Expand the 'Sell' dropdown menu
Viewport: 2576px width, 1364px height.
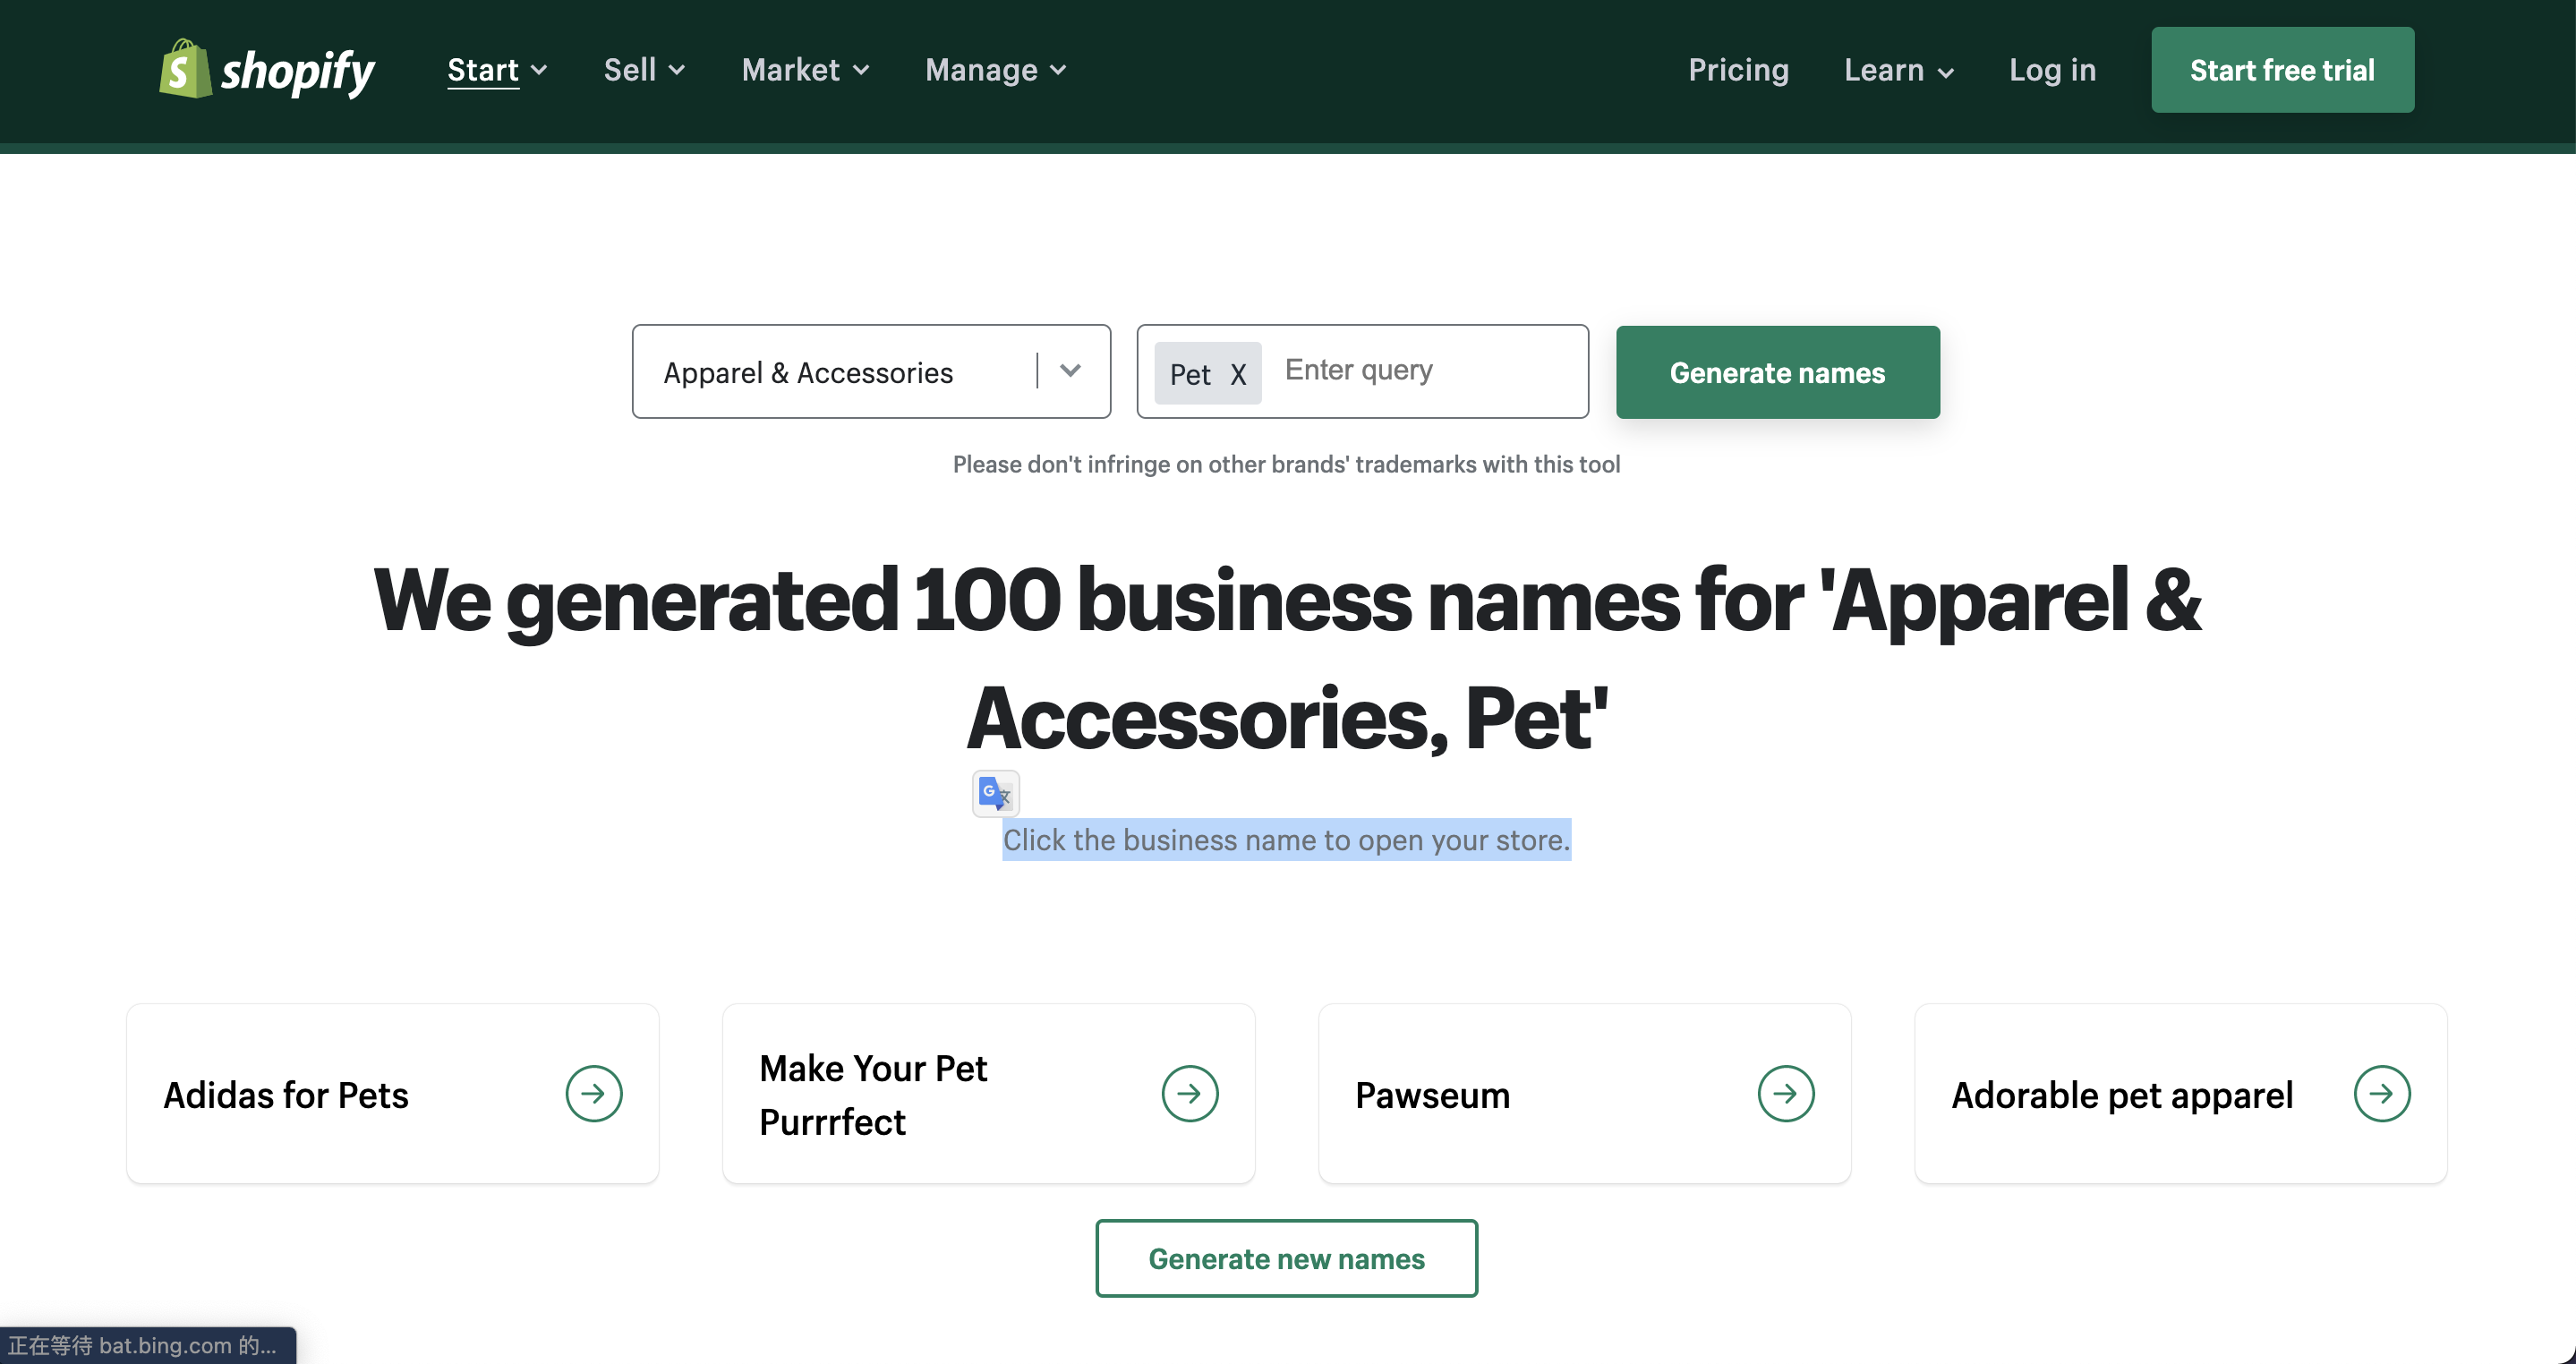[x=643, y=70]
